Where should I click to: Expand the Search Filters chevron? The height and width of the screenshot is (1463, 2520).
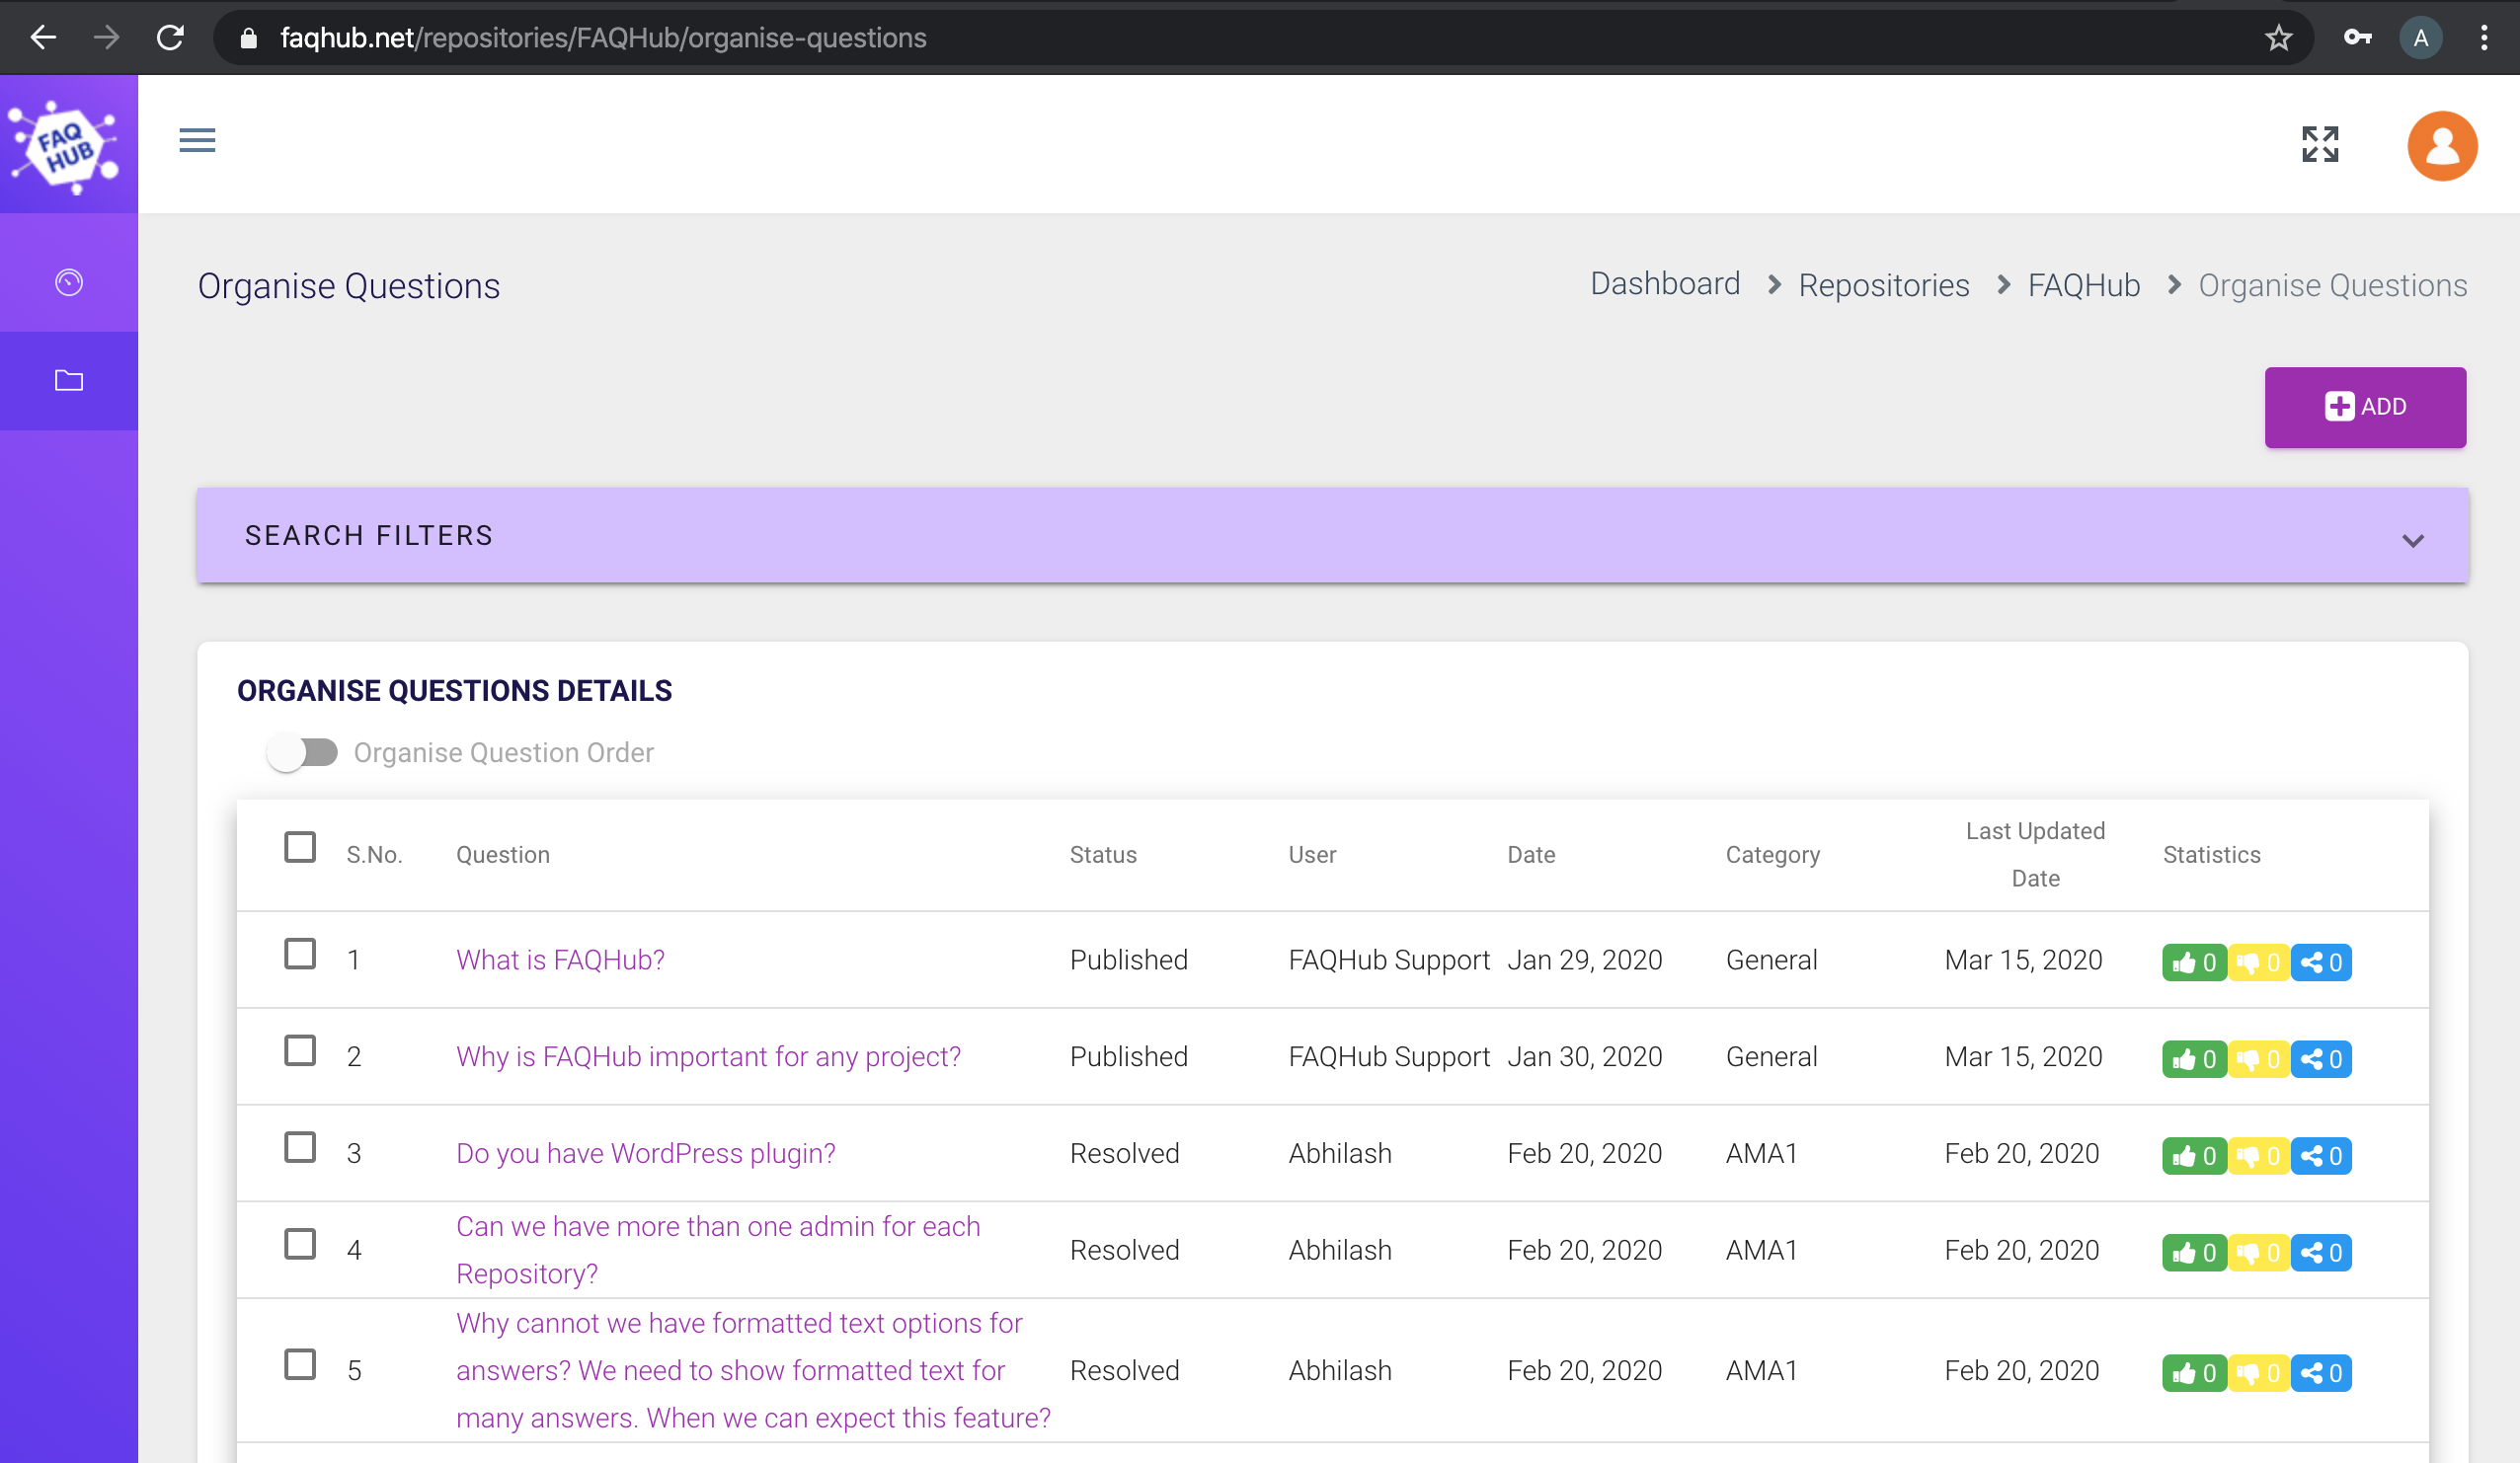point(2412,540)
